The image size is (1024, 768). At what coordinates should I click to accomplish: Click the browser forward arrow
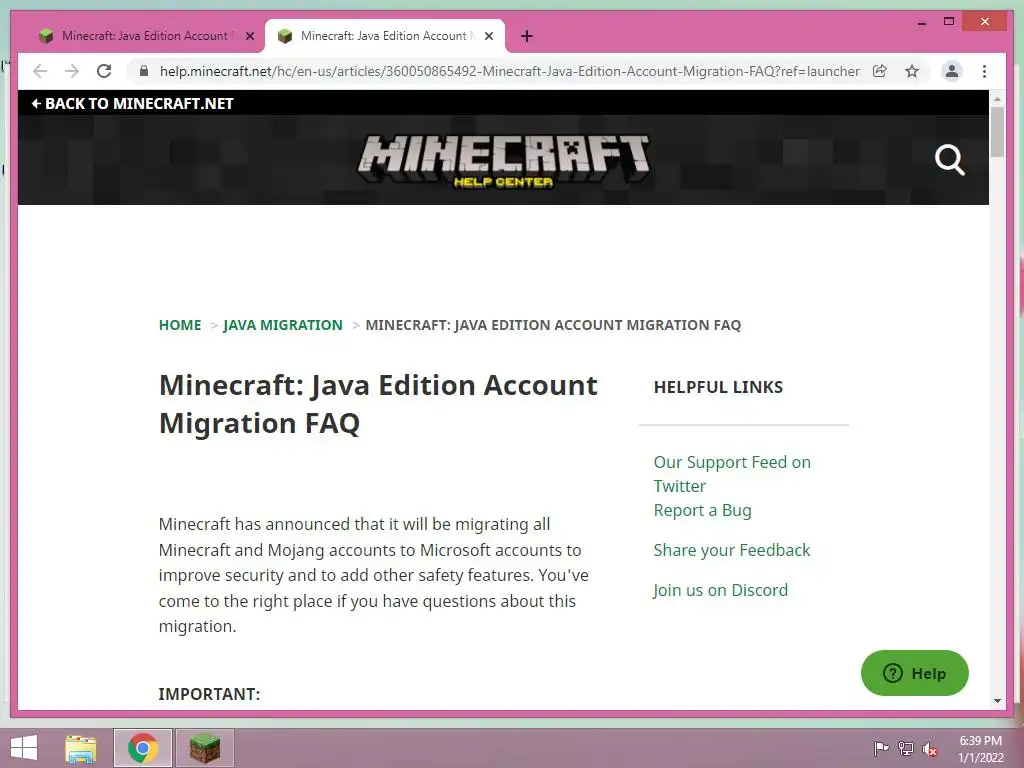(x=72, y=71)
